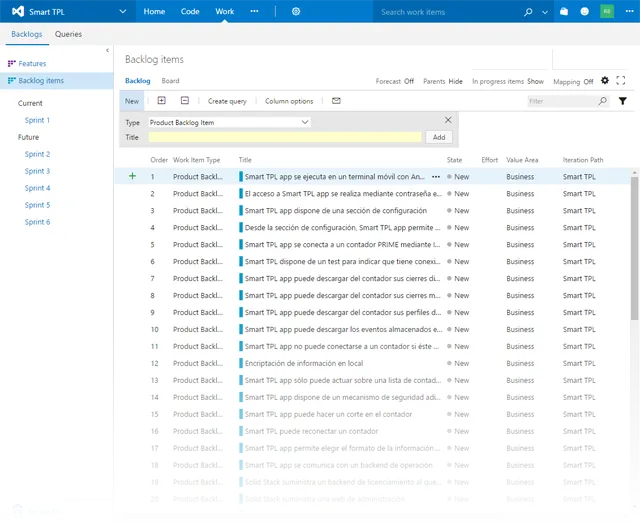The image size is (640, 522).
Task: Click the filter magnifier icon
Action: pyautogui.click(x=602, y=101)
